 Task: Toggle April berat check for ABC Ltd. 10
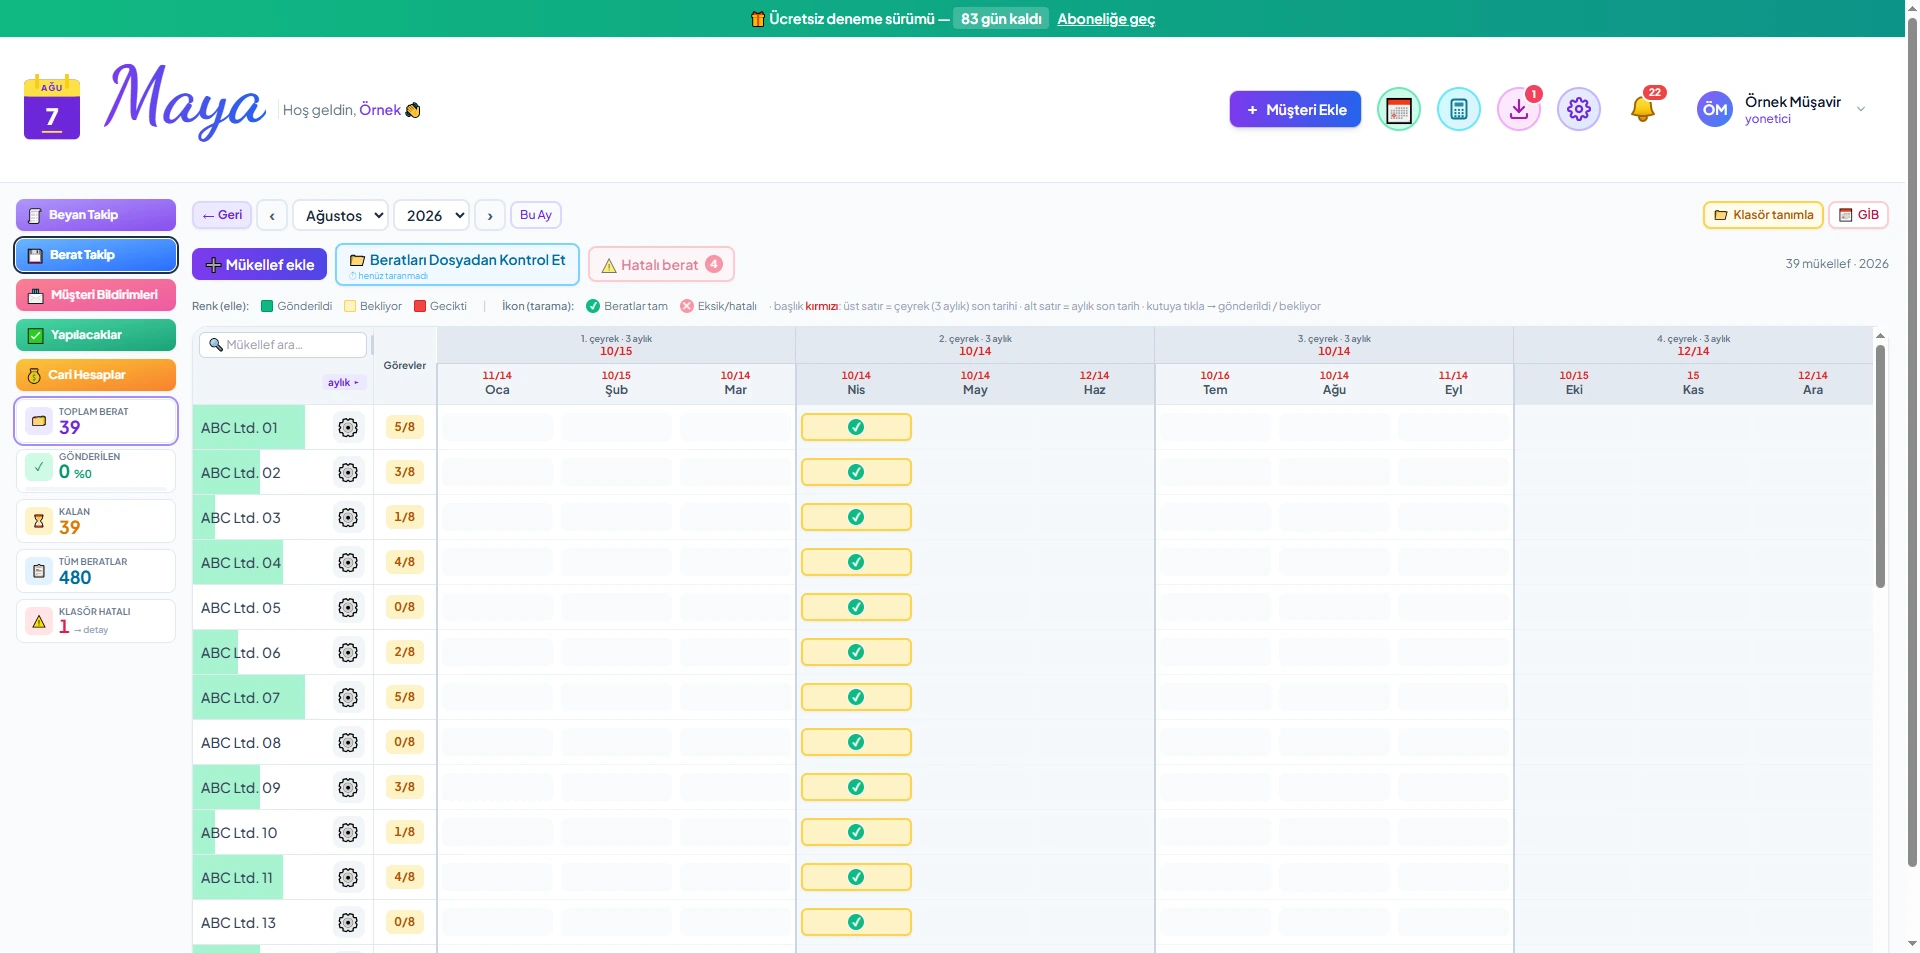click(856, 832)
